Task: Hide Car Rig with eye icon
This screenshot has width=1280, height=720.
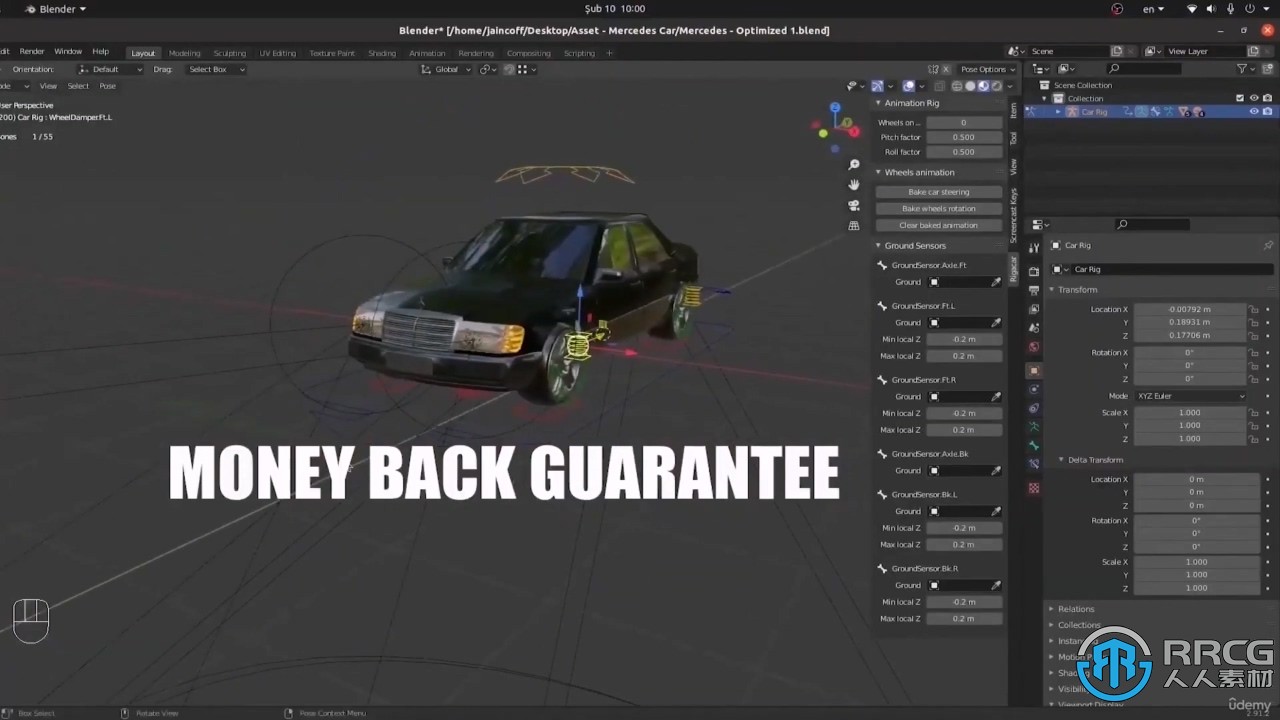Action: point(1254,112)
